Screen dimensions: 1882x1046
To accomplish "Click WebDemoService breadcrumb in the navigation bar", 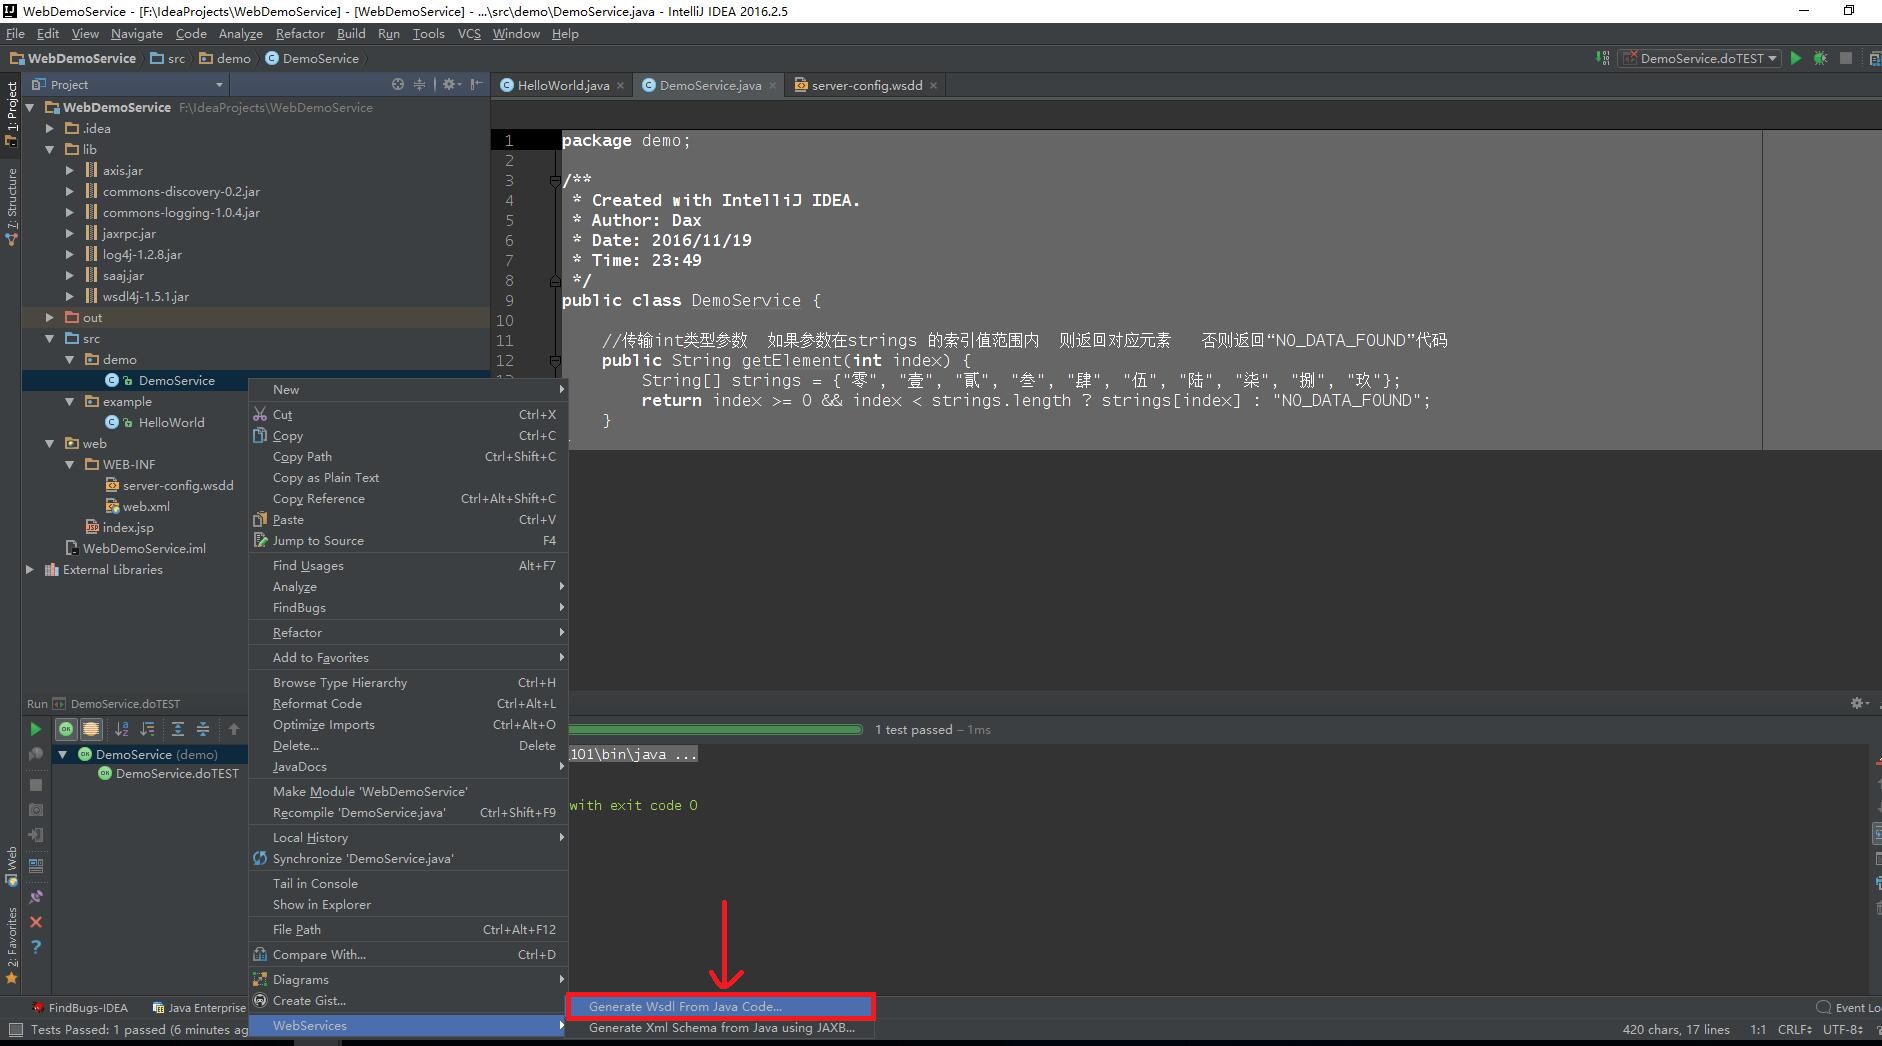I will click(x=73, y=58).
